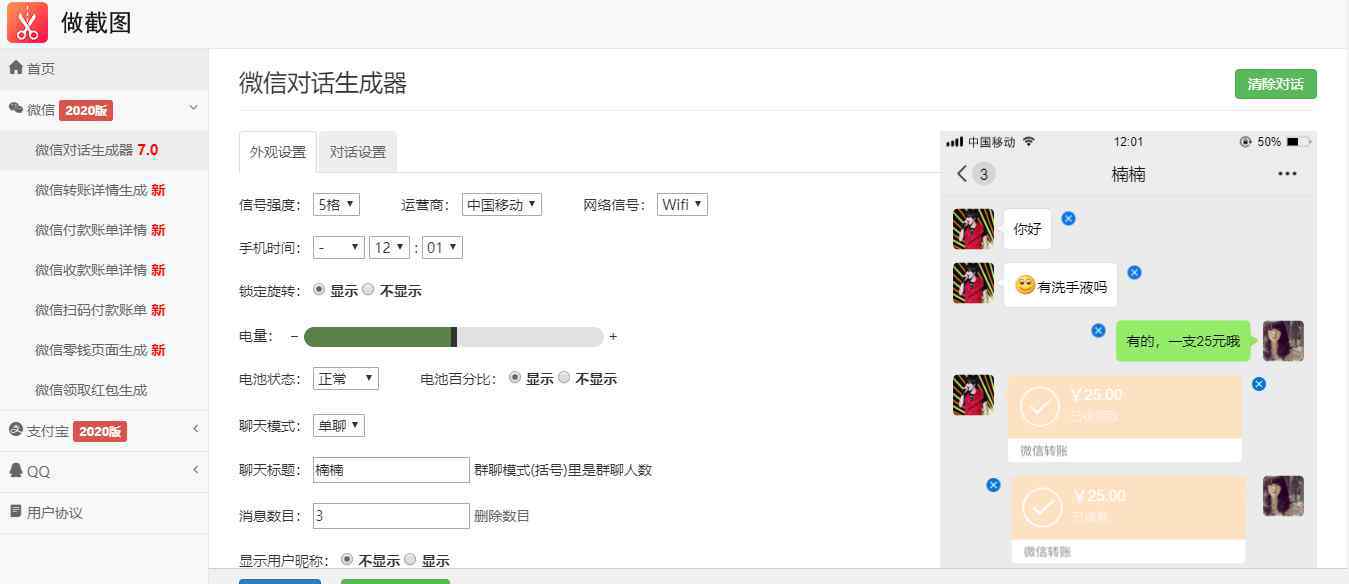Remove the second sent transfer with blue X
Image resolution: width=1349 pixels, height=584 pixels.
point(993,485)
